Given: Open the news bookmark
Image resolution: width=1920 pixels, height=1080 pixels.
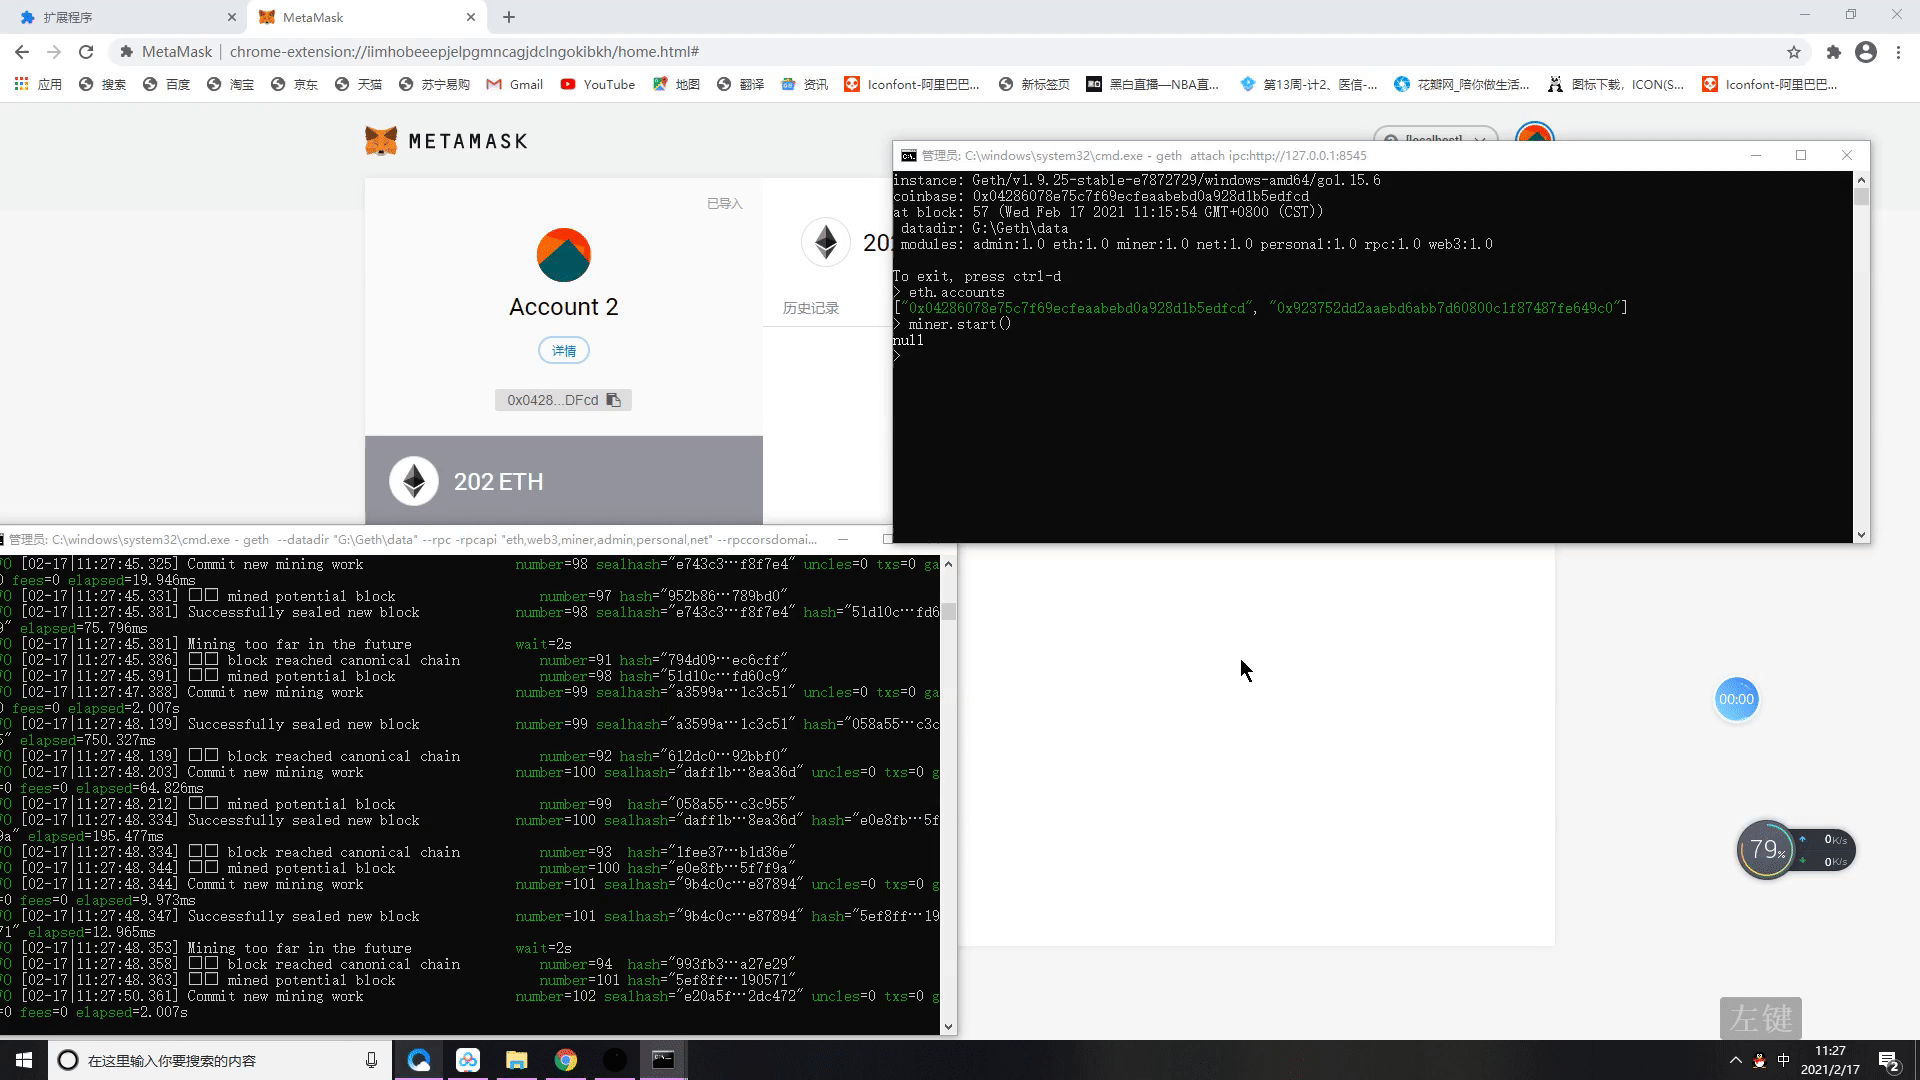Looking at the screenshot, I should [804, 85].
